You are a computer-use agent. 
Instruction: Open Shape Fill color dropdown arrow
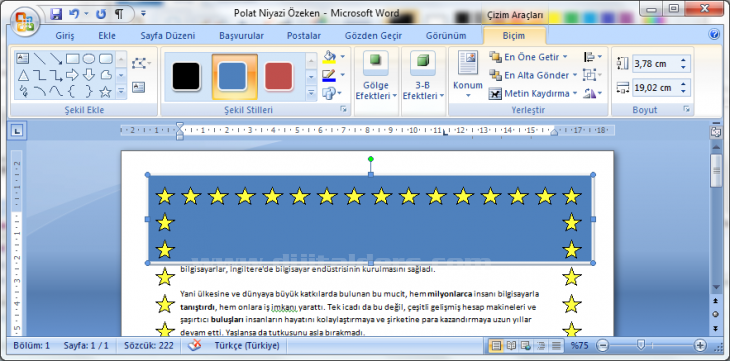[x=343, y=57]
